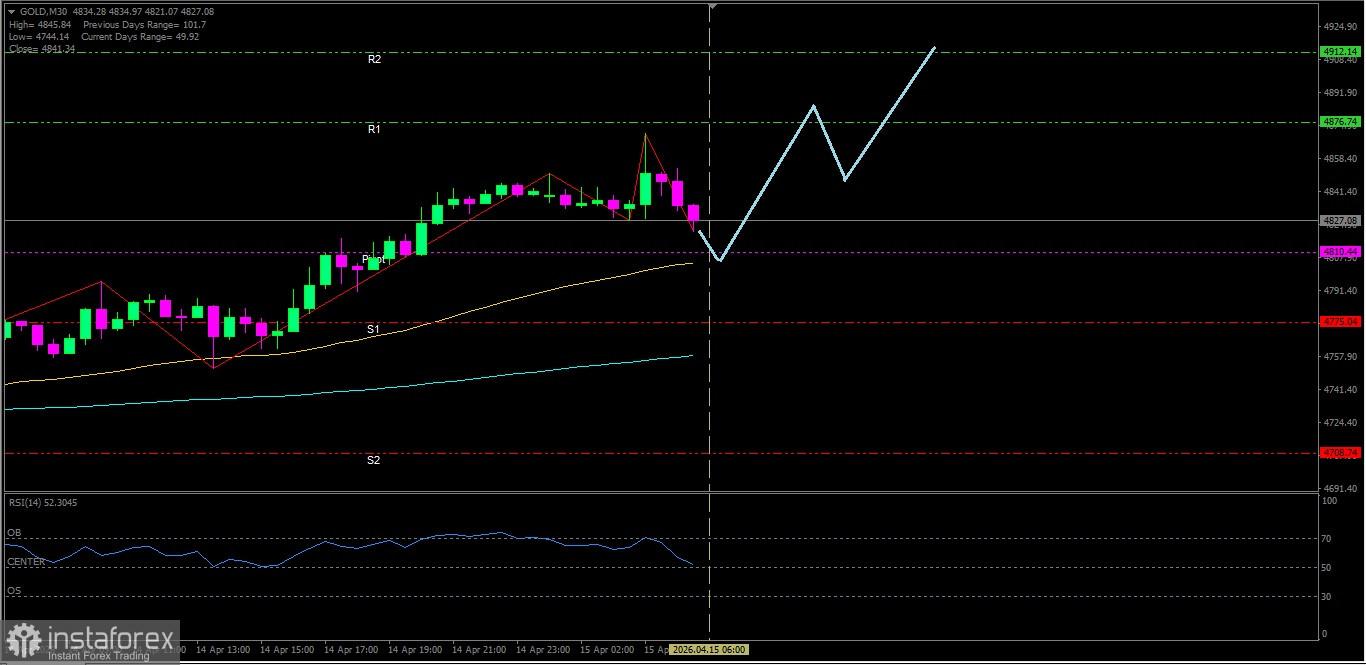Click the chart shift triangle marker at top
Viewport: 1366px width, 665px height.
712,6
